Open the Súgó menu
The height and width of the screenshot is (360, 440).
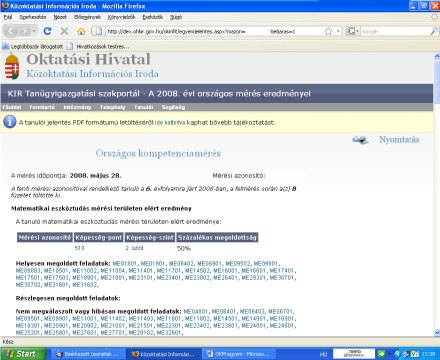pos(176,17)
